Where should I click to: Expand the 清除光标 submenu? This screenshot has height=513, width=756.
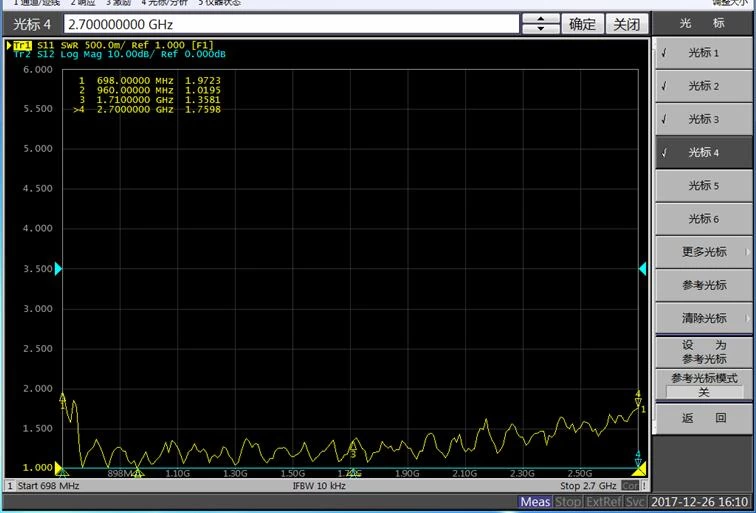click(703, 318)
